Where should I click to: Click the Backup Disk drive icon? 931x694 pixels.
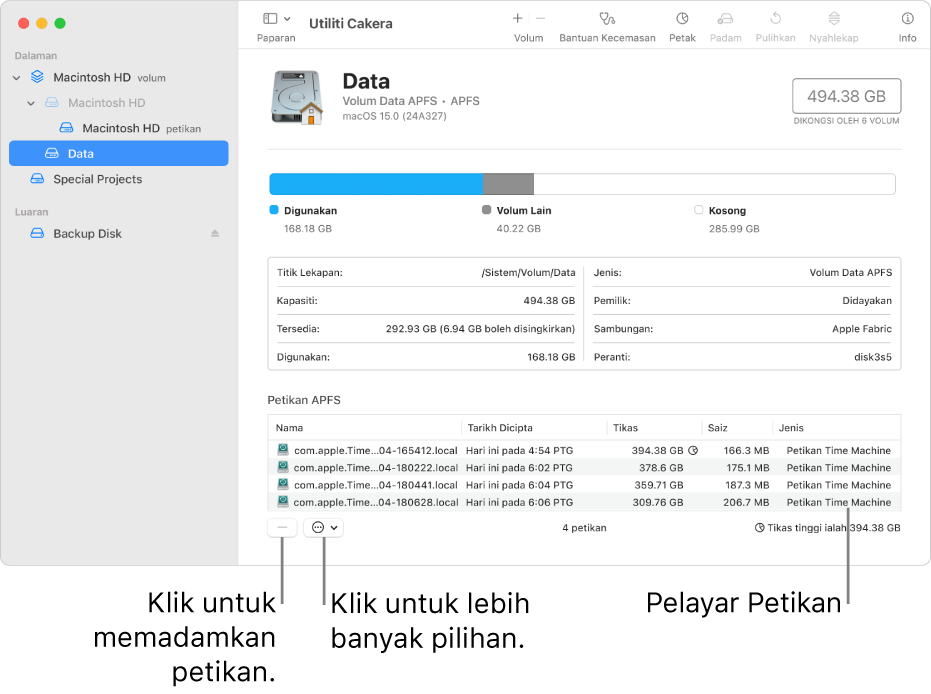[37, 233]
